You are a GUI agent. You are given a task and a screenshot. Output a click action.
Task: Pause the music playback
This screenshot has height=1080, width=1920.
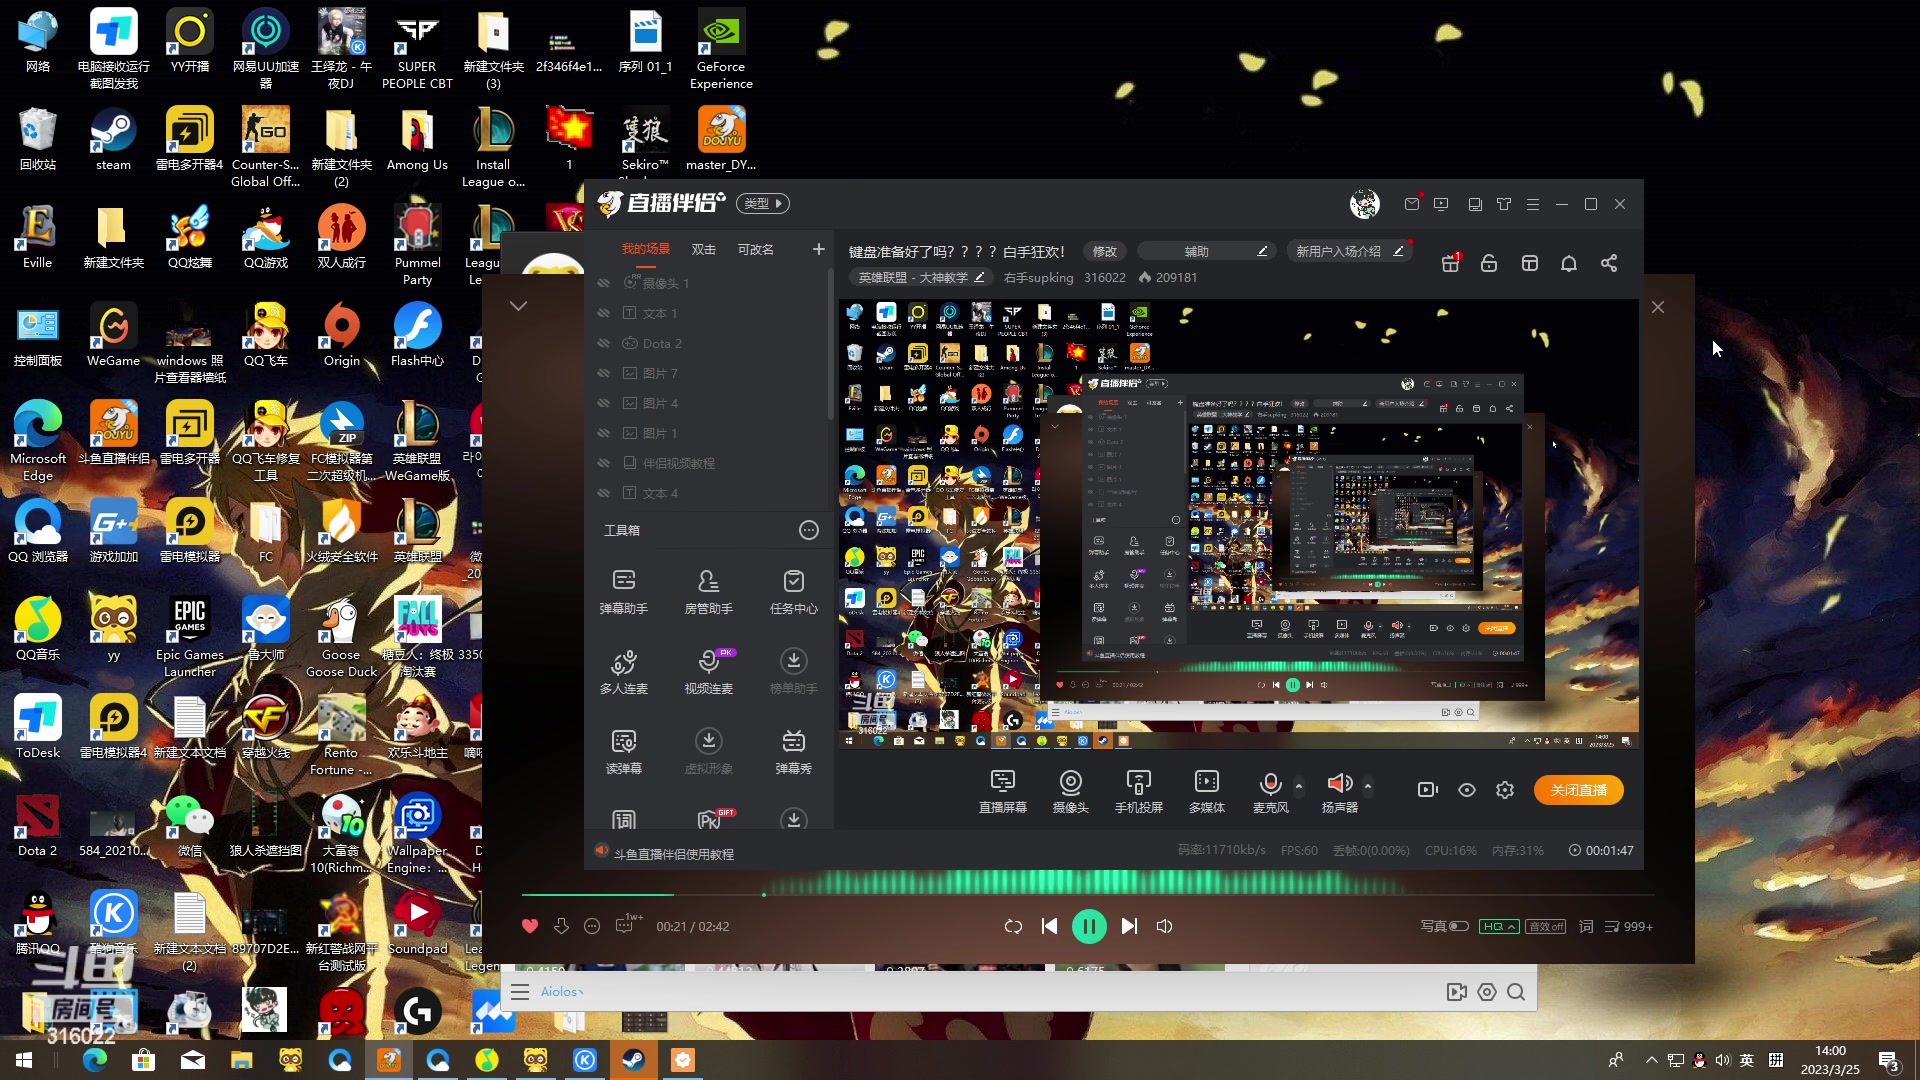[1089, 926]
